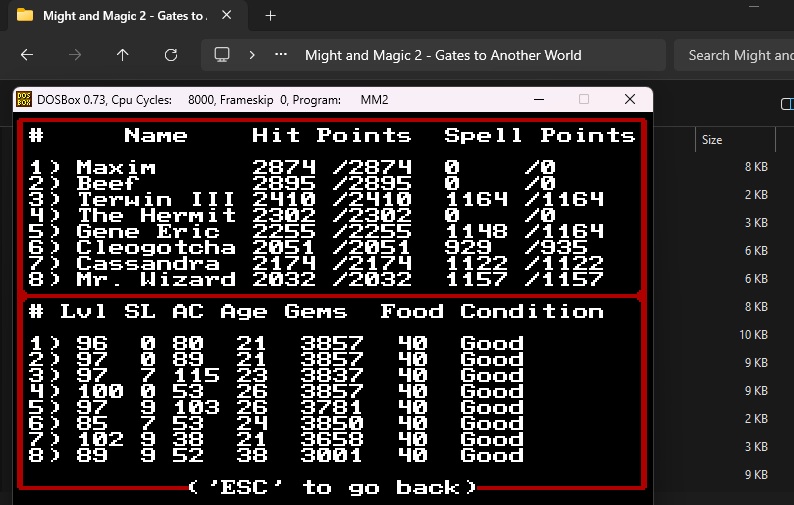Click the party member name Maxim
Image resolution: width=794 pixels, height=505 pixels.
(116, 167)
